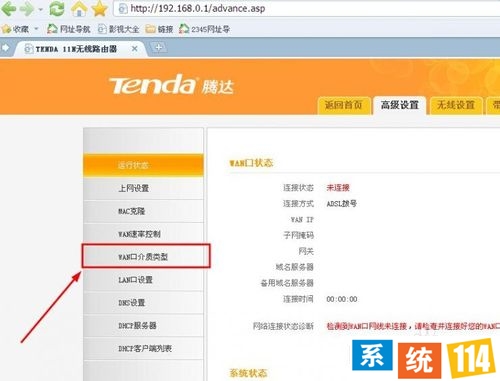Image resolution: width=500 pixels, height=381 pixels.
Task: Click the browser back arrow
Action: point(9,9)
